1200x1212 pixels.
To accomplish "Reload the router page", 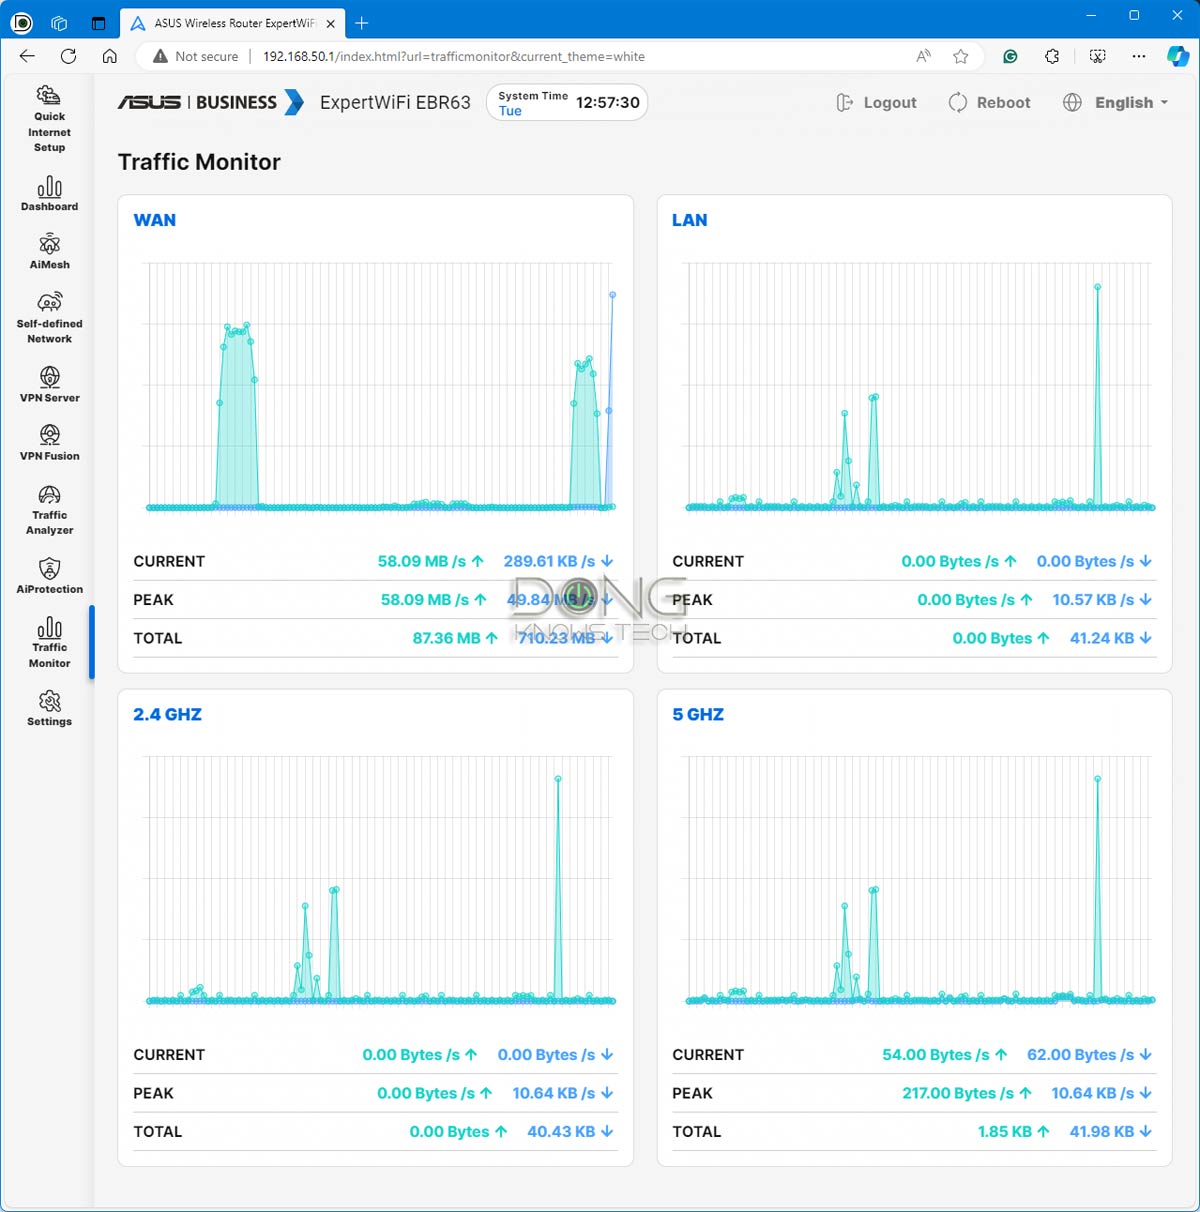I will point(68,56).
